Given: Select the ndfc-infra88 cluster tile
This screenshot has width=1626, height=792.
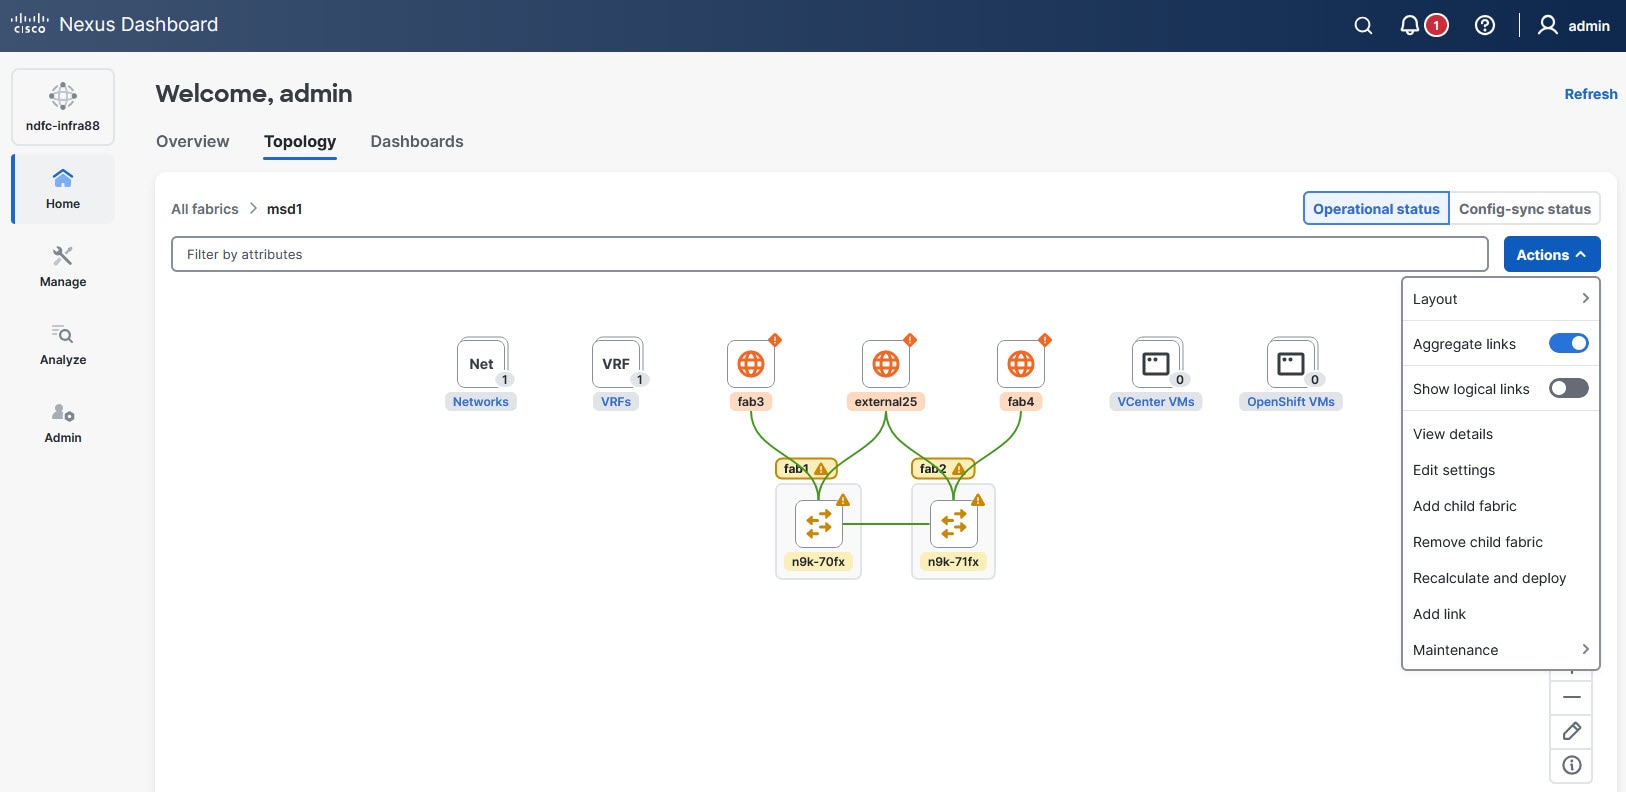Looking at the screenshot, I should [63, 107].
